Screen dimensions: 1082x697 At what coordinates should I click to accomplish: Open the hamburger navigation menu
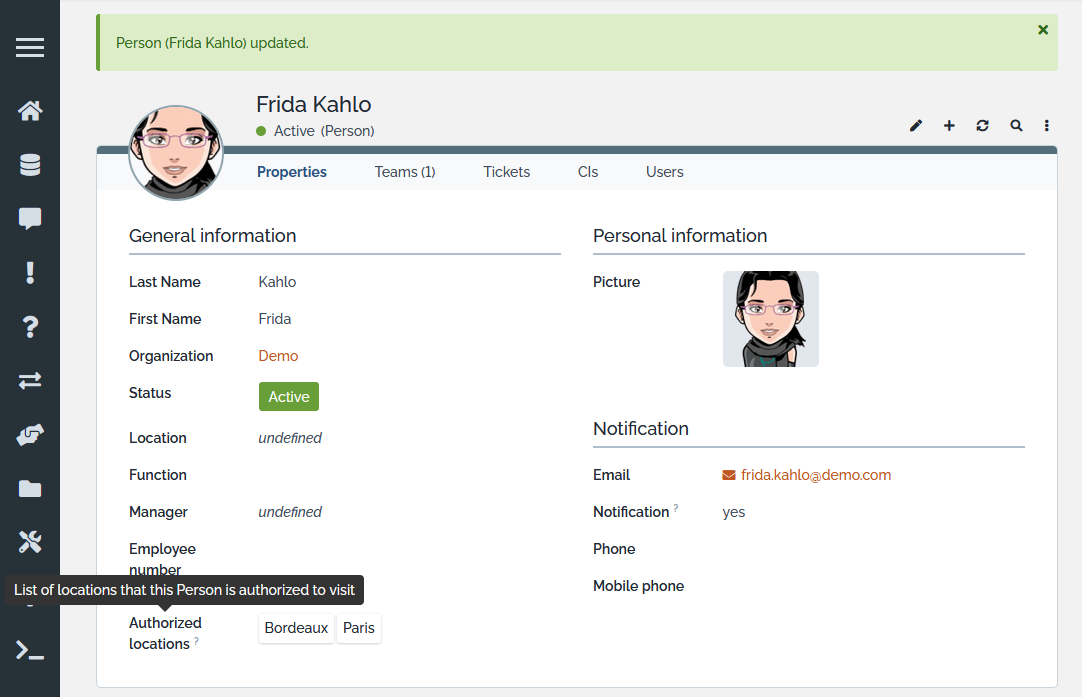[30, 47]
